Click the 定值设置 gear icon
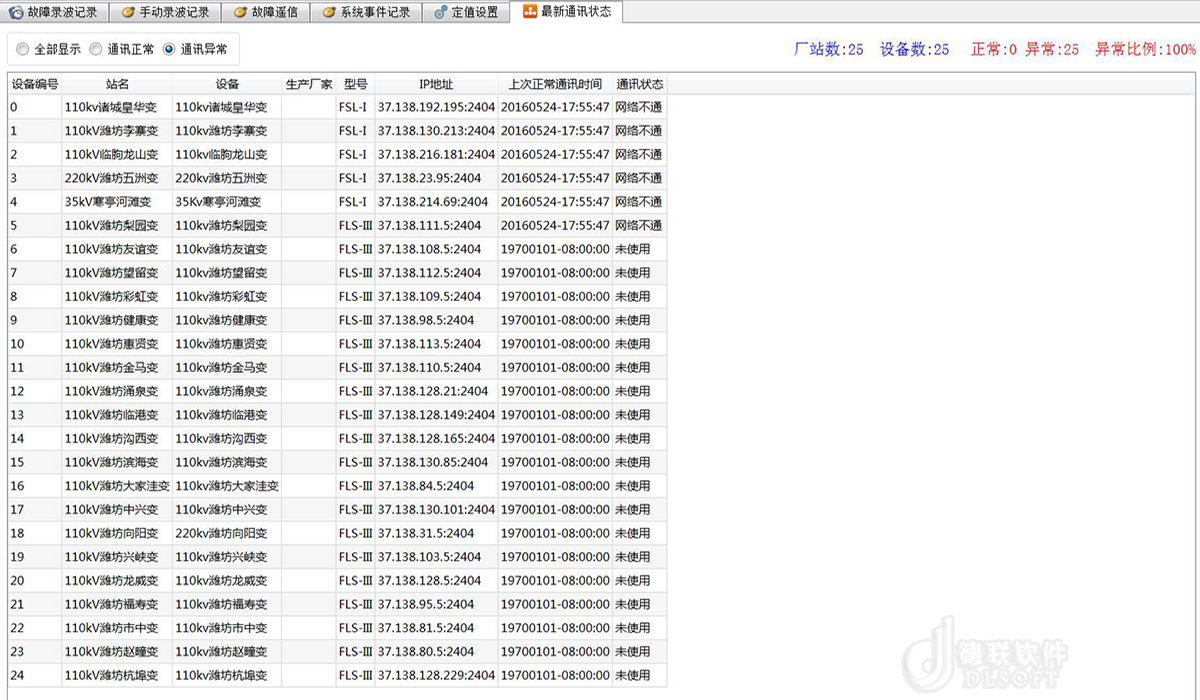This screenshot has height=700, width=1200. click(x=441, y=13)
